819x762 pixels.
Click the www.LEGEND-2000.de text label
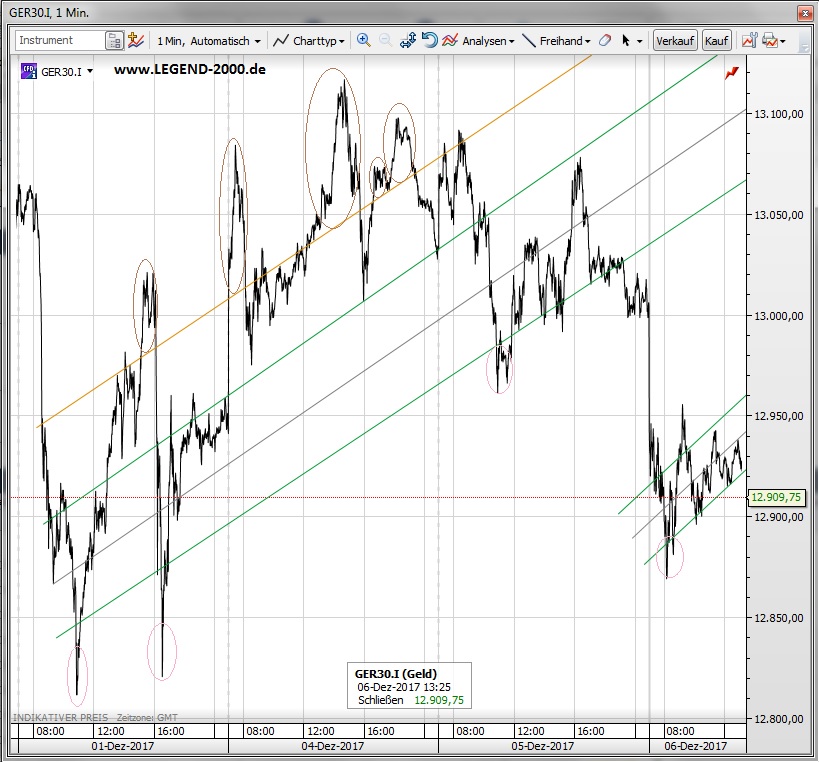point(190,69)
